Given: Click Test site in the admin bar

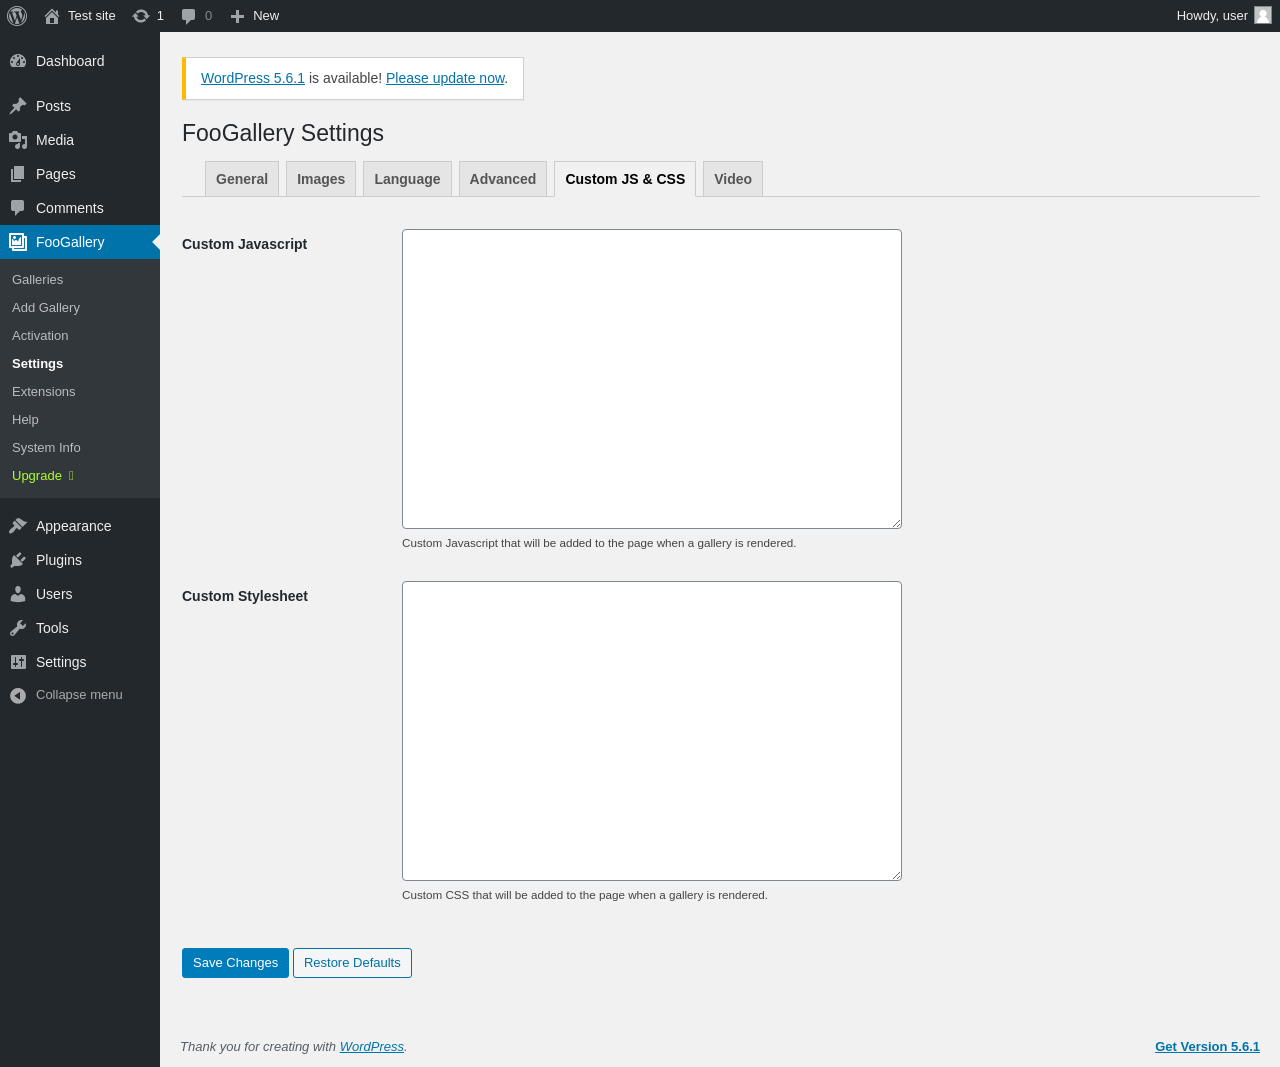Looking at the screenshot, I should pos(80,16).
